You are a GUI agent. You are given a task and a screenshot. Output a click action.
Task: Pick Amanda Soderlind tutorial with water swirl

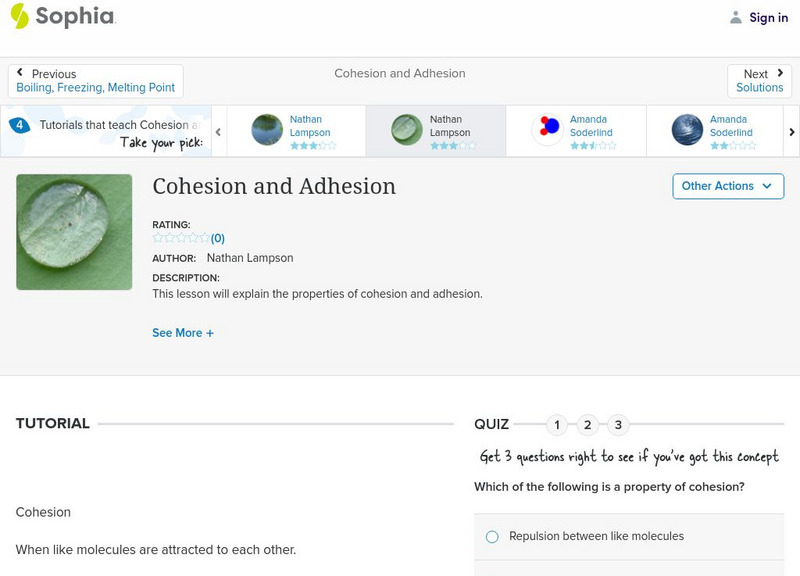[716, 131]
